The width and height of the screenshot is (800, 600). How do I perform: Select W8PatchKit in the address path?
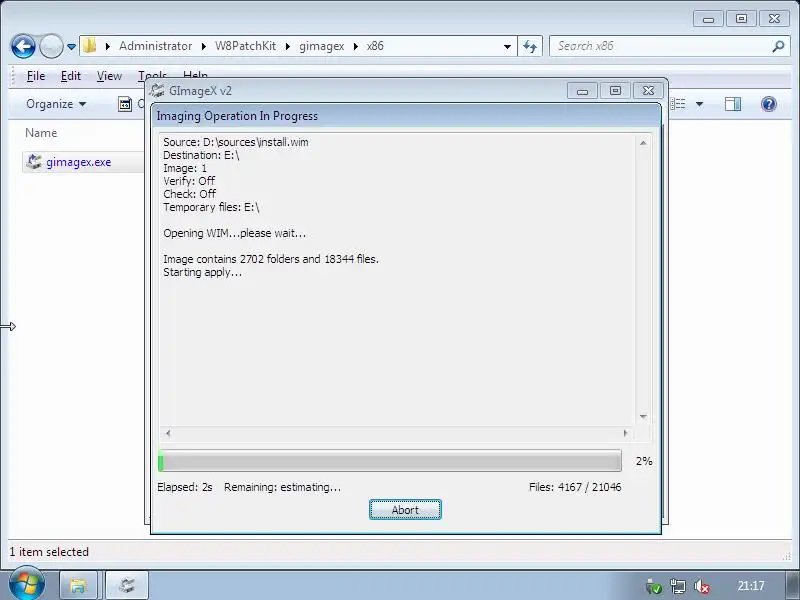(x=245, y=46)
